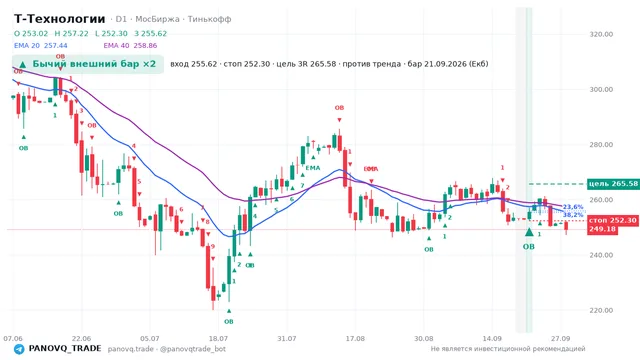Click the 'H 257.22' high value
This screenshot has height=360, width=640.
coord(71,33)
